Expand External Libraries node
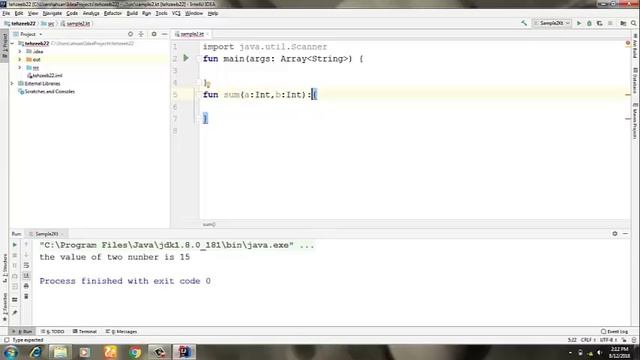 (x=13, y=83)
